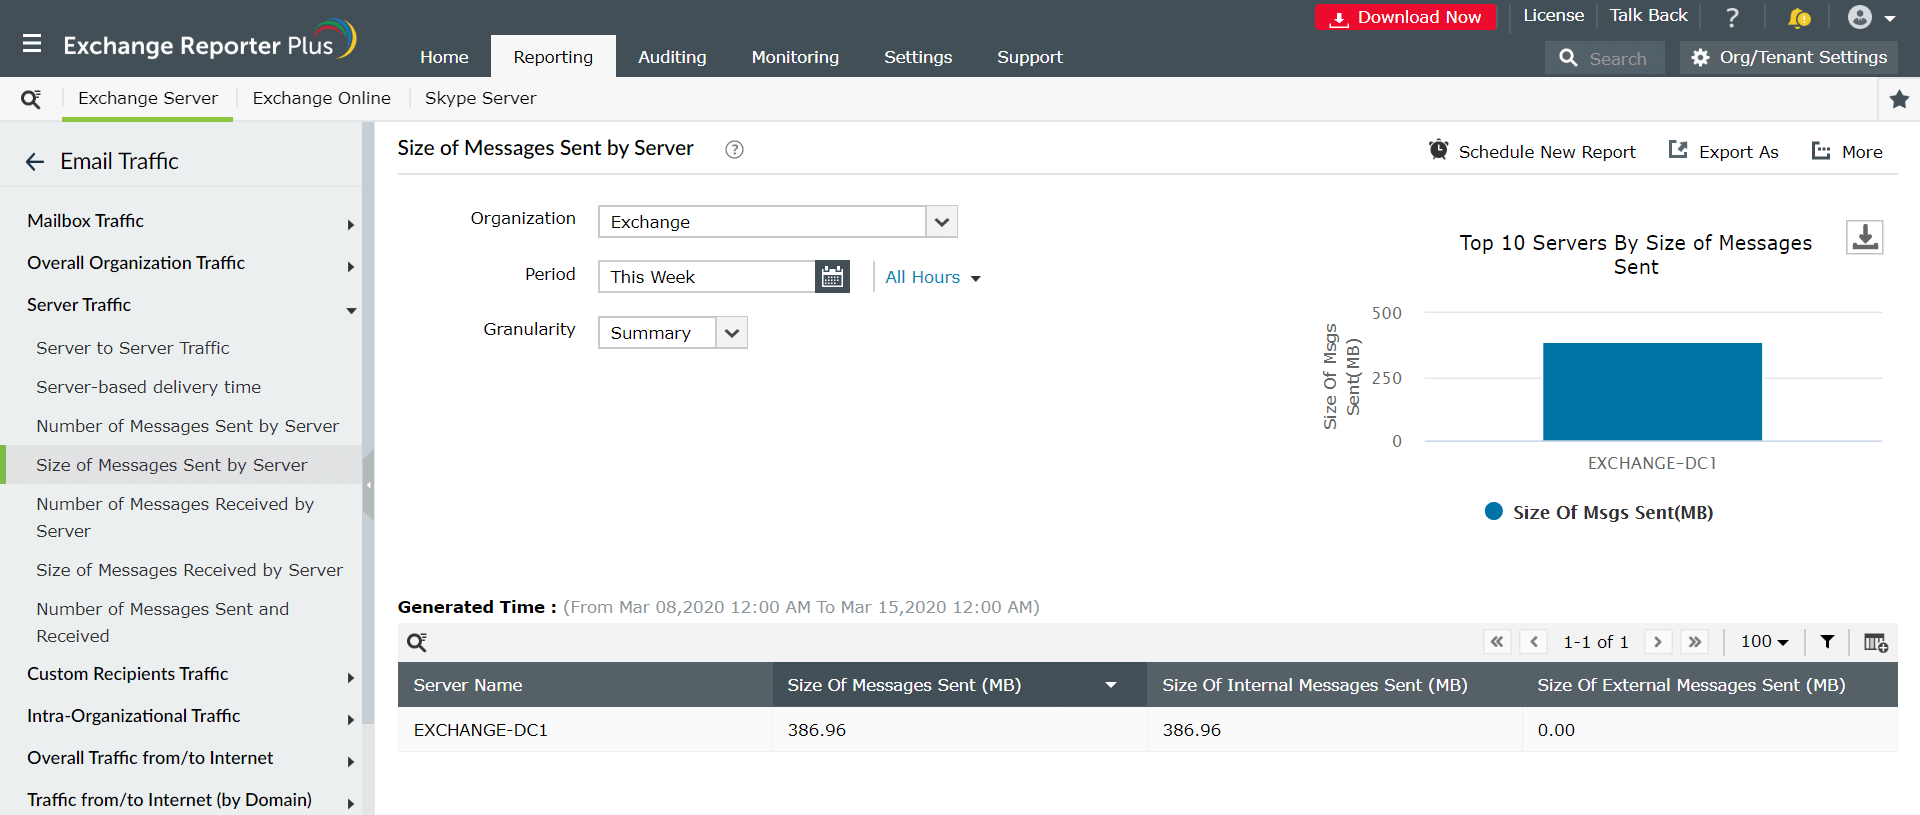The height and width of the screenshot is (815, 1920).
Task: Click the report search icon in sub-navigation
Action: (31, 99)
